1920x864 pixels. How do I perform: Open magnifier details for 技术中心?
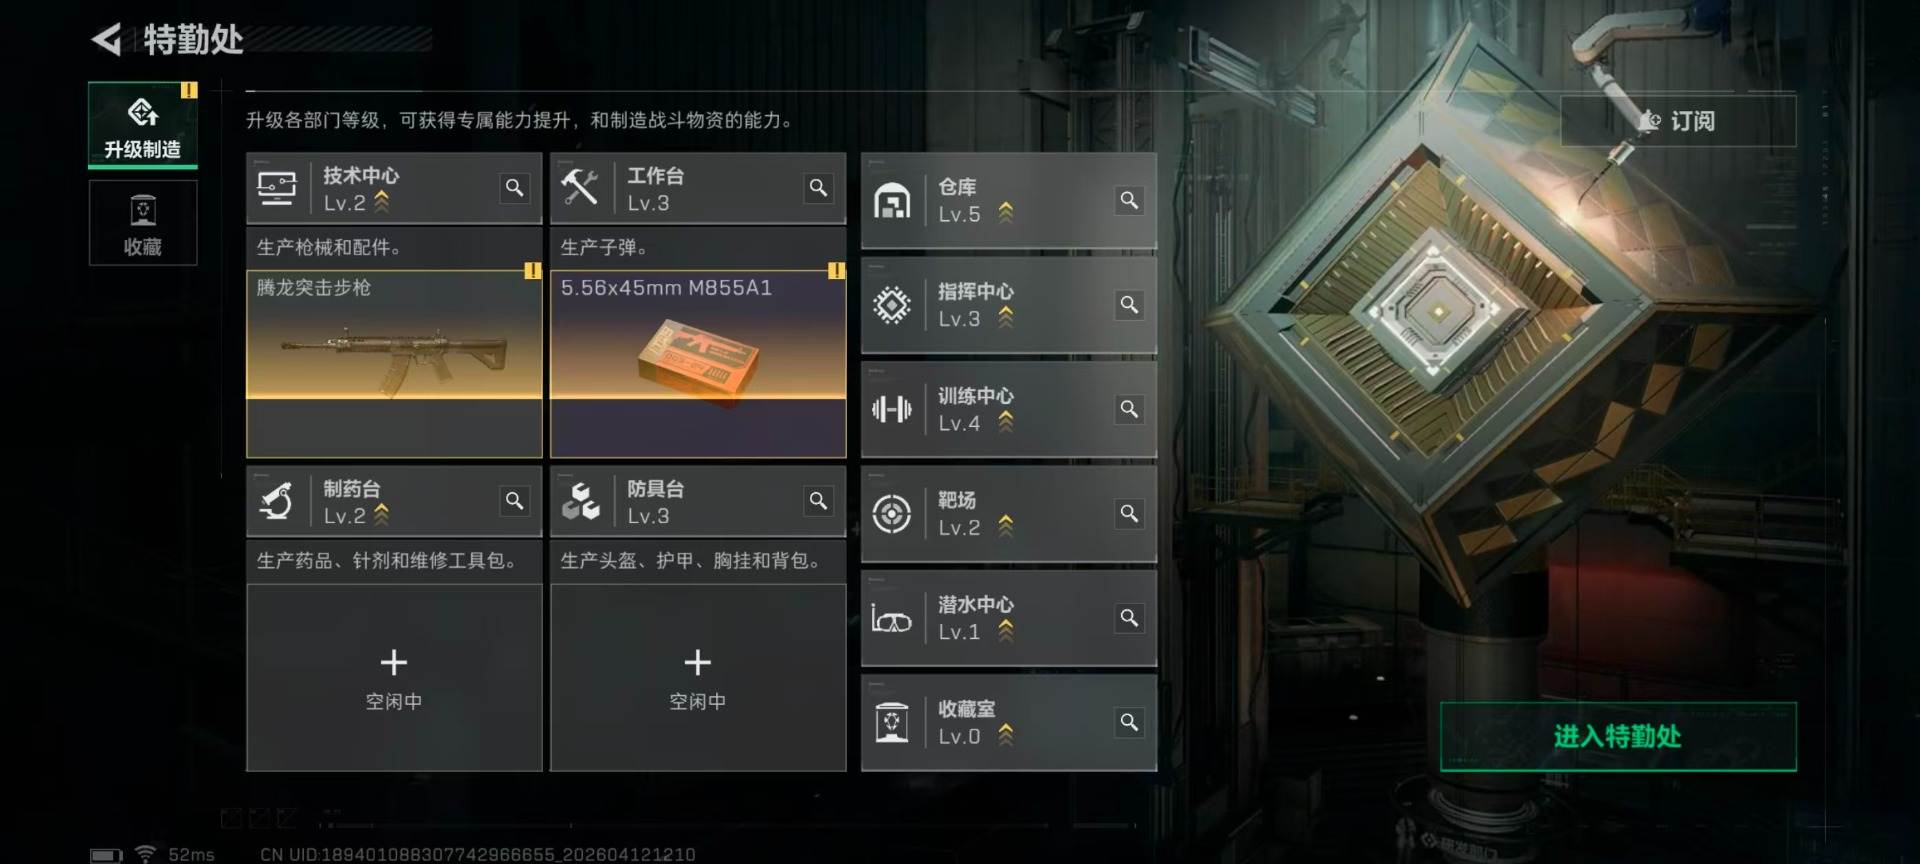click(x=514, y=188)
